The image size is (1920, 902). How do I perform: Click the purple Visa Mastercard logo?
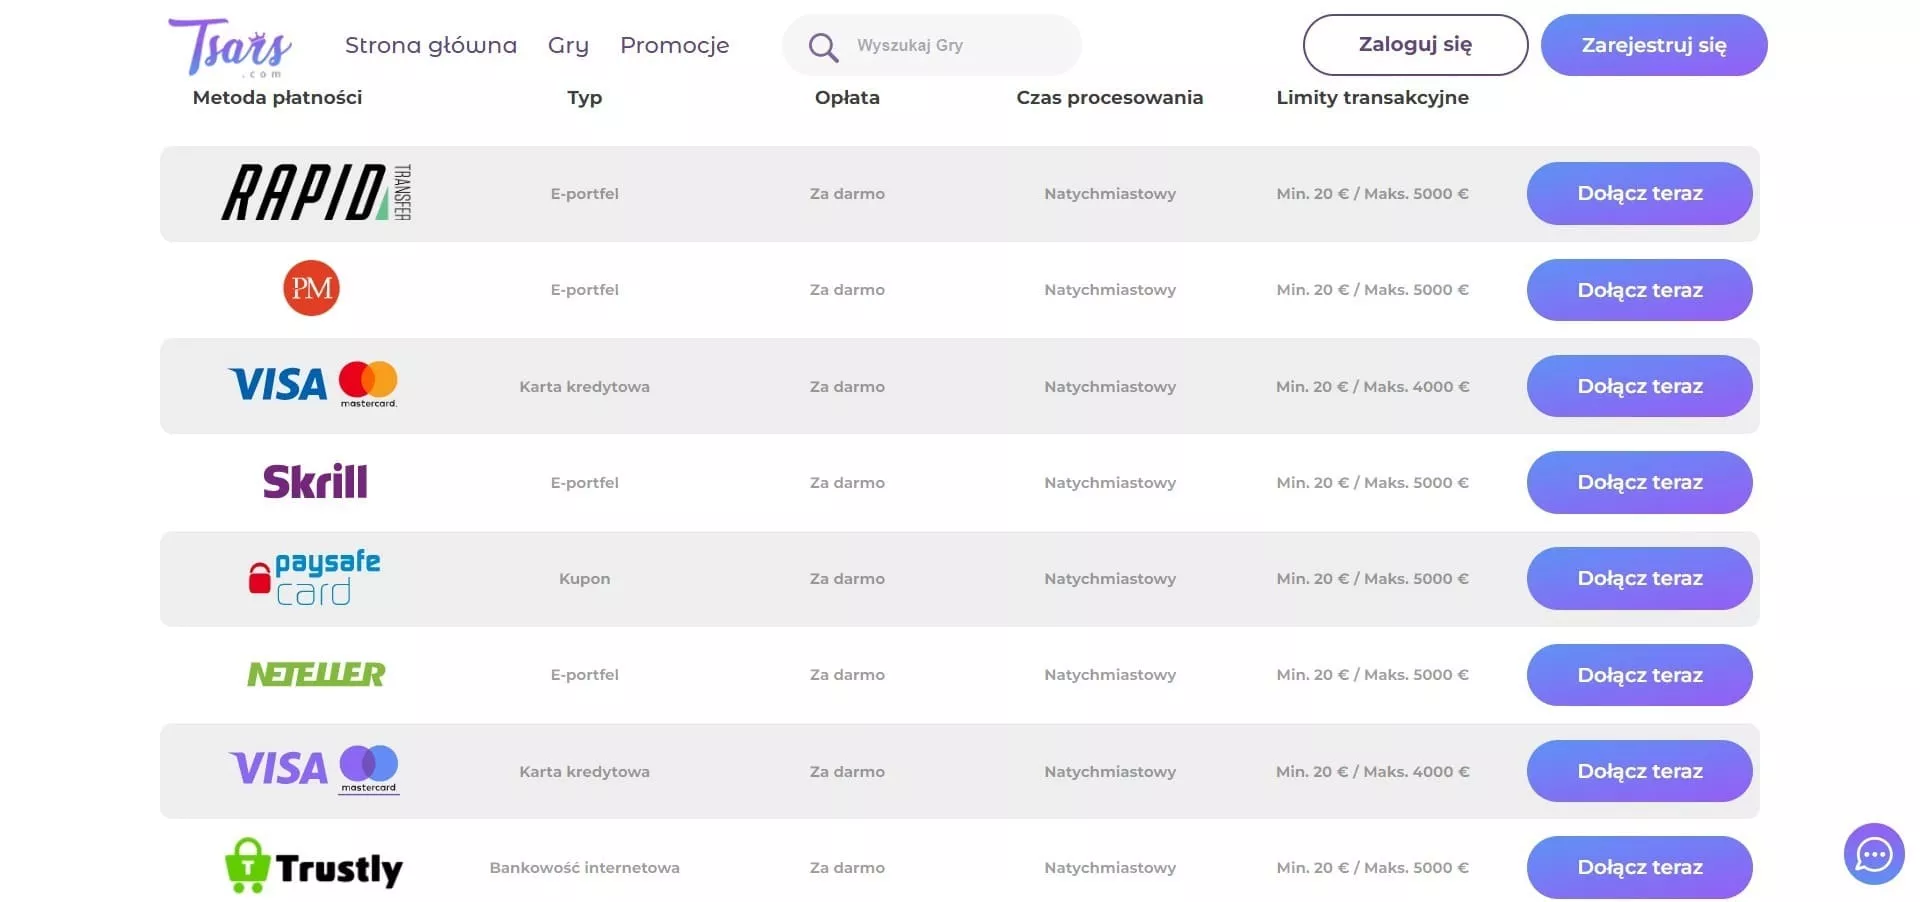click(x=314, y=769)
